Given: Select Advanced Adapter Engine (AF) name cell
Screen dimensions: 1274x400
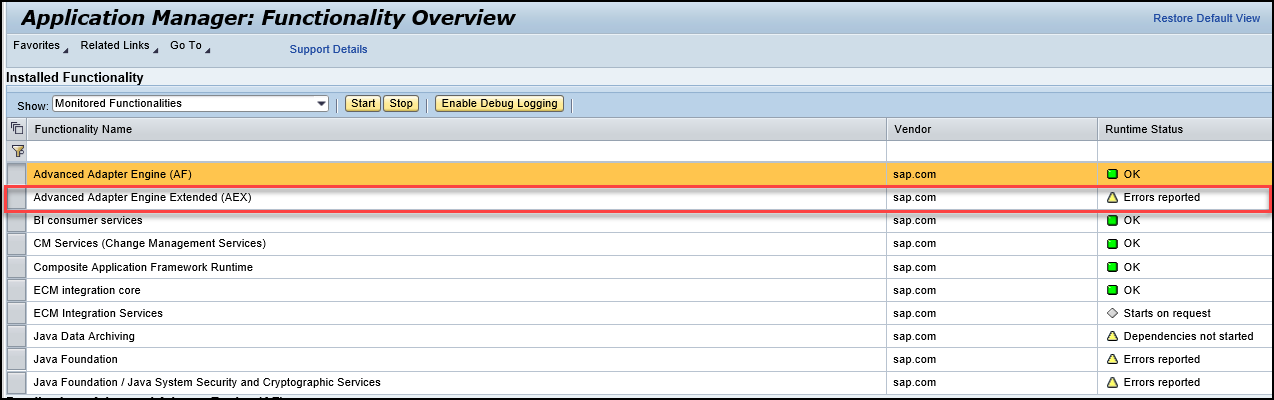Looking at the screenshot, I should pyautogui.click(x=456, y=174).
